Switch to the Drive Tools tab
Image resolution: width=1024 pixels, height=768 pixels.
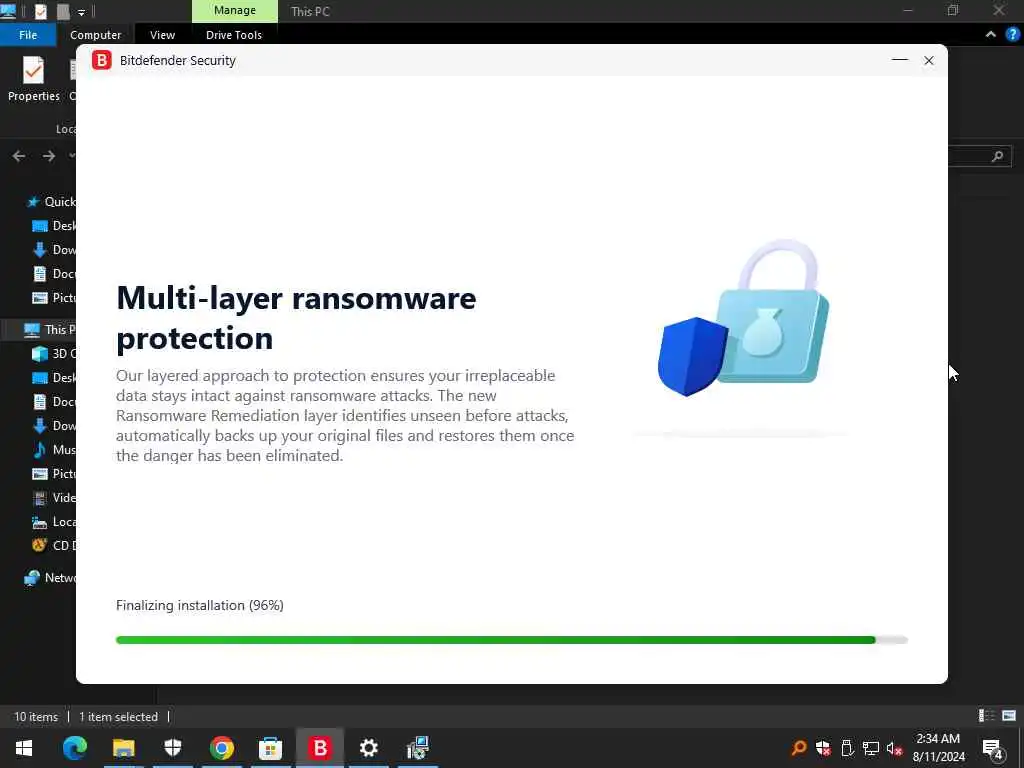(234, 35)
